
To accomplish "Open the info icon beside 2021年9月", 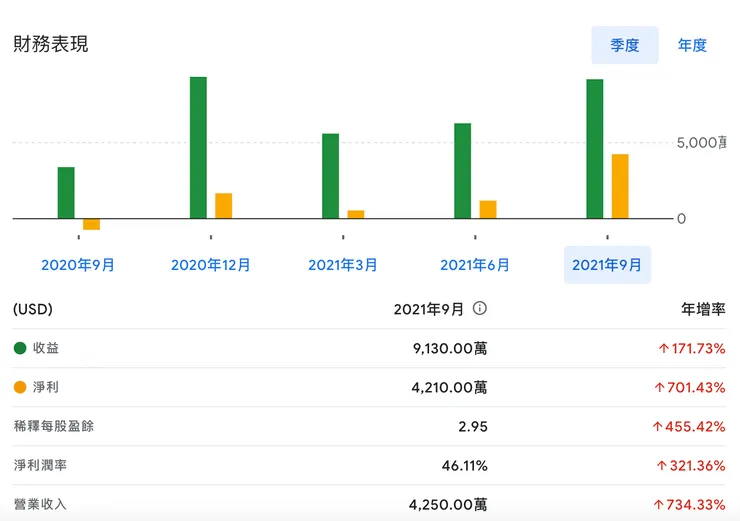I will tap(479, 309).
